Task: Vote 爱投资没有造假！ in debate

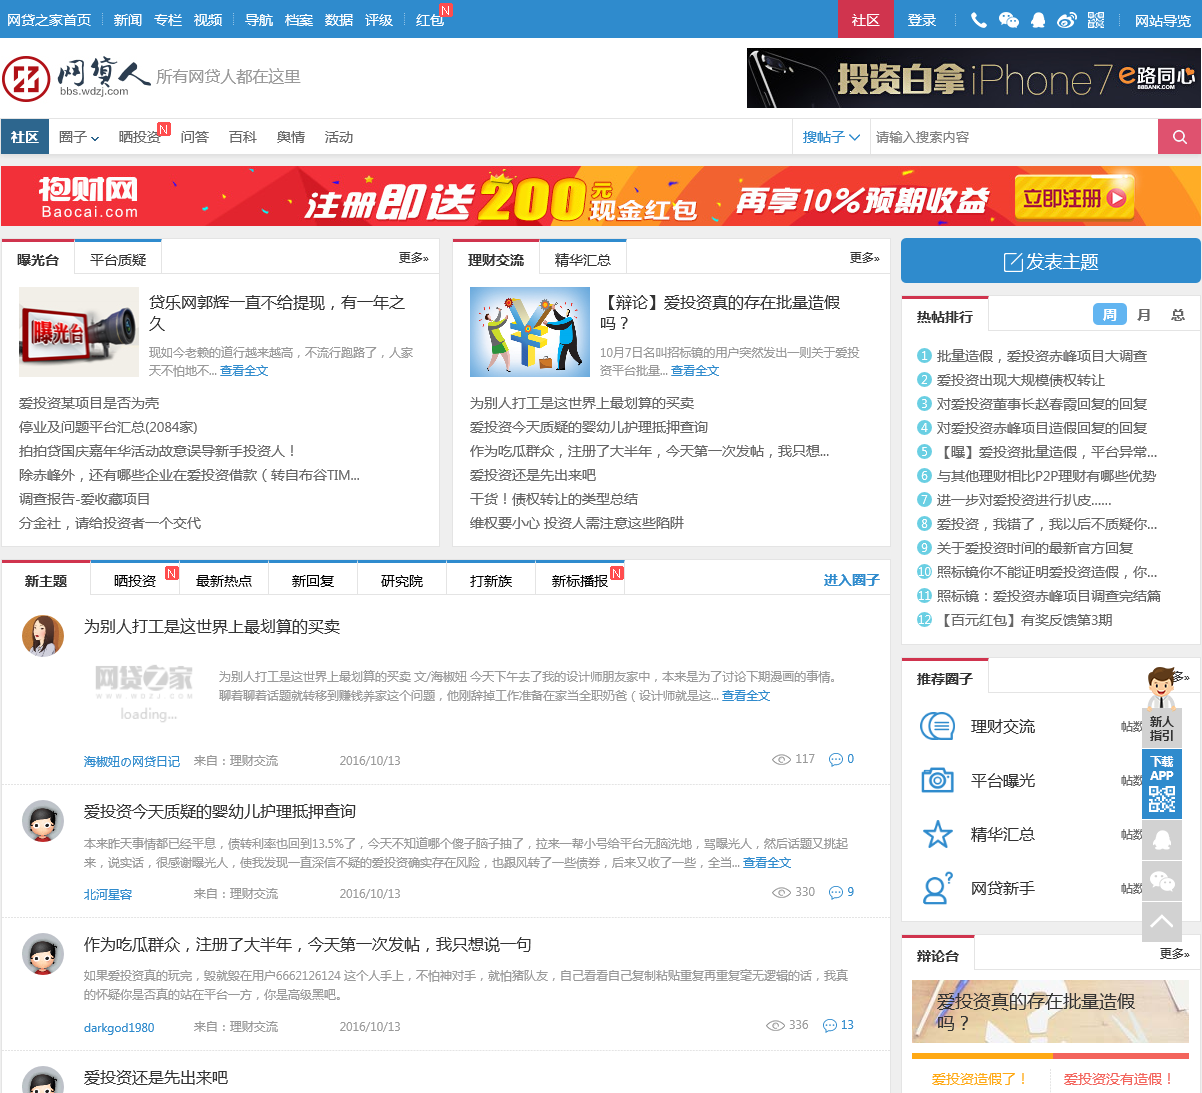Action: point(1118,1079)
